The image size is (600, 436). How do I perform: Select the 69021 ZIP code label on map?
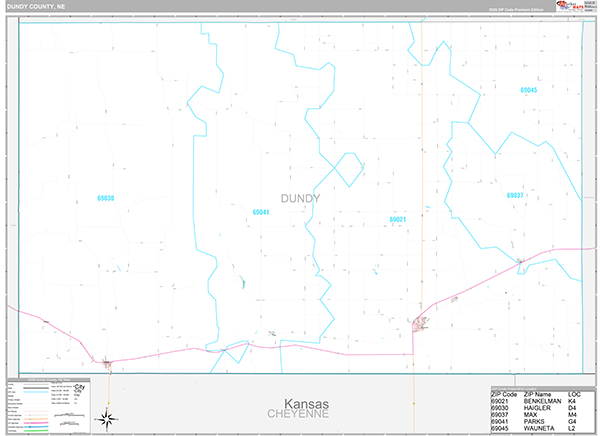[398, 219]
